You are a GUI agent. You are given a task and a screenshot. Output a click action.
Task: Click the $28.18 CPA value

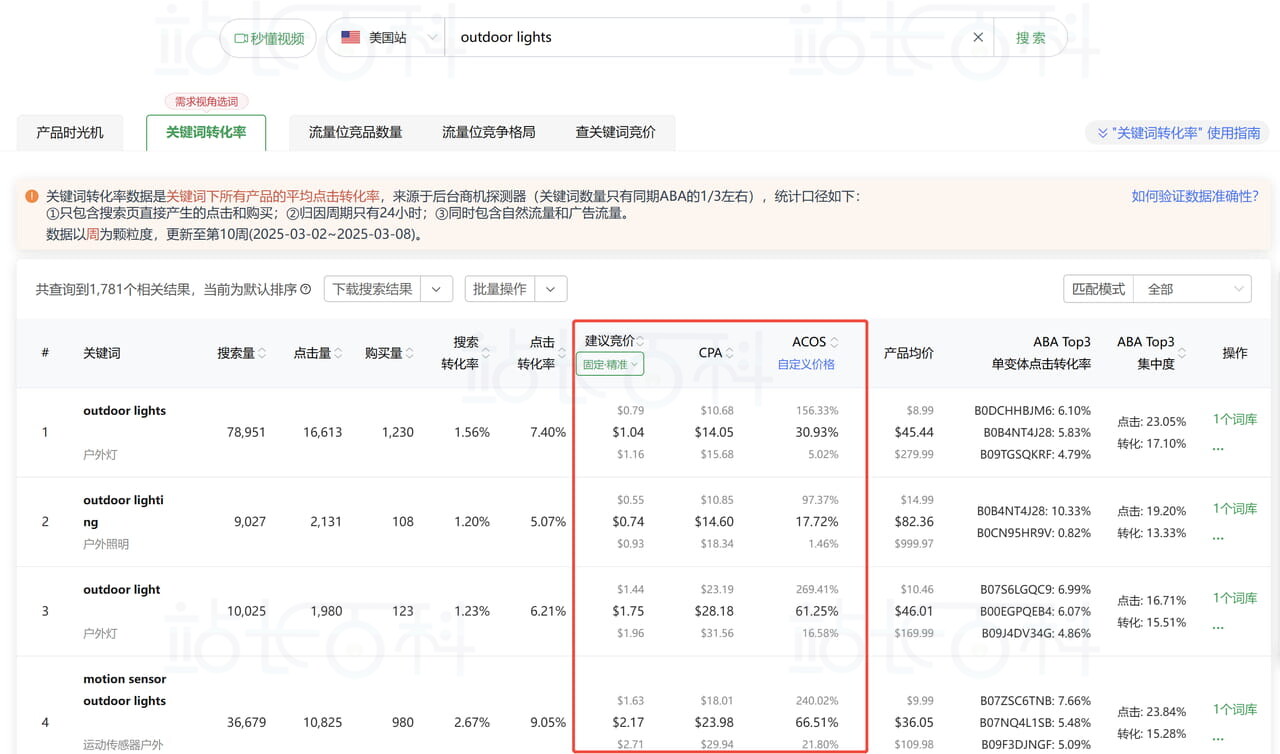tap(714, 611)
